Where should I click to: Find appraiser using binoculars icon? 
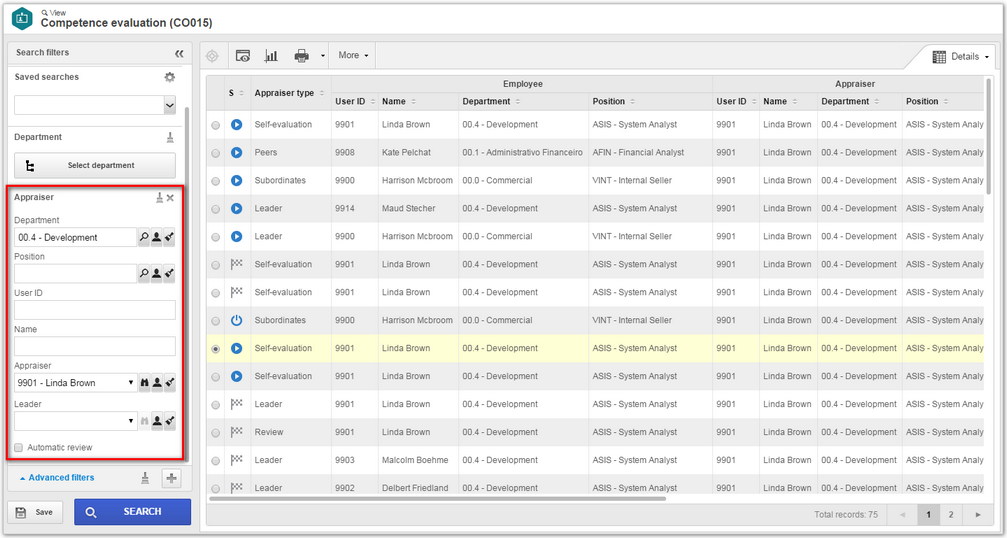pos(144,383)
